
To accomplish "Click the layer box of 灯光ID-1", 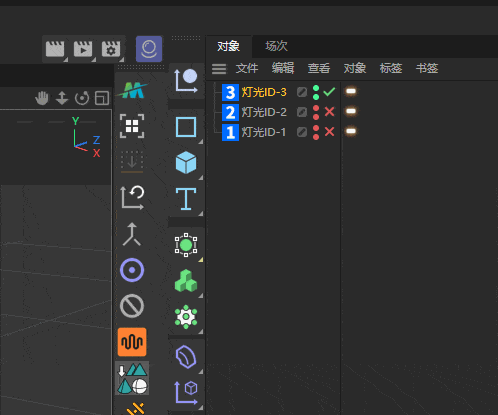I will 302,132.
